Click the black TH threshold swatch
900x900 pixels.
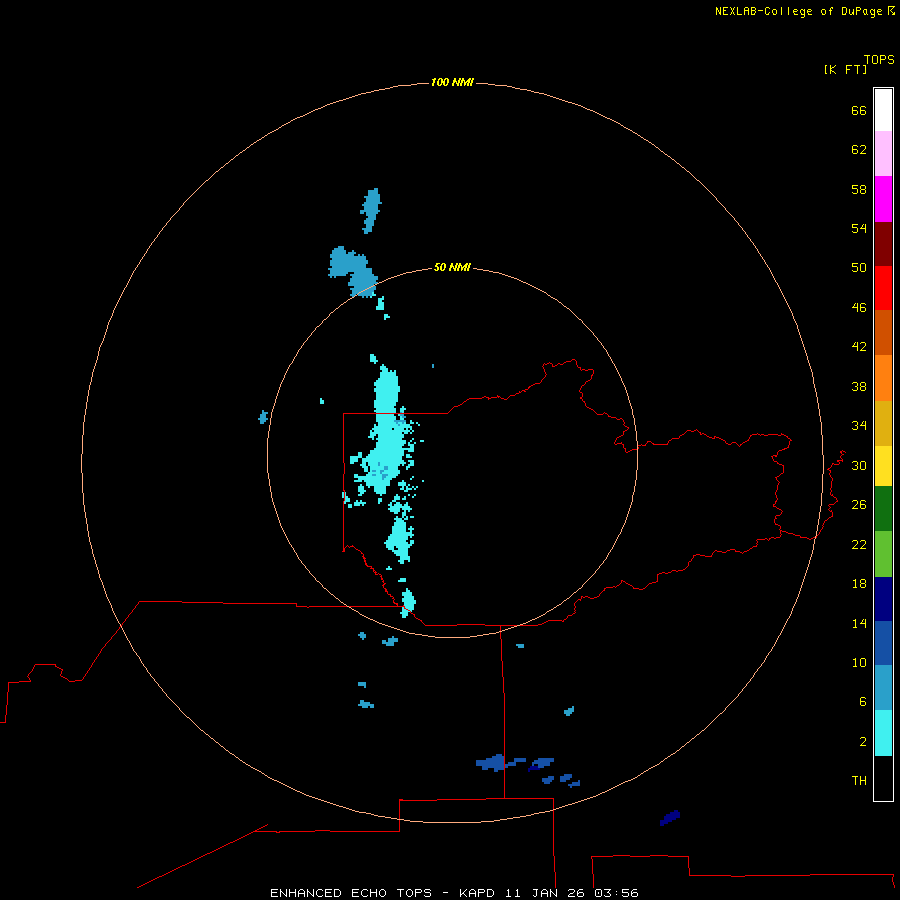click(883, 778)
